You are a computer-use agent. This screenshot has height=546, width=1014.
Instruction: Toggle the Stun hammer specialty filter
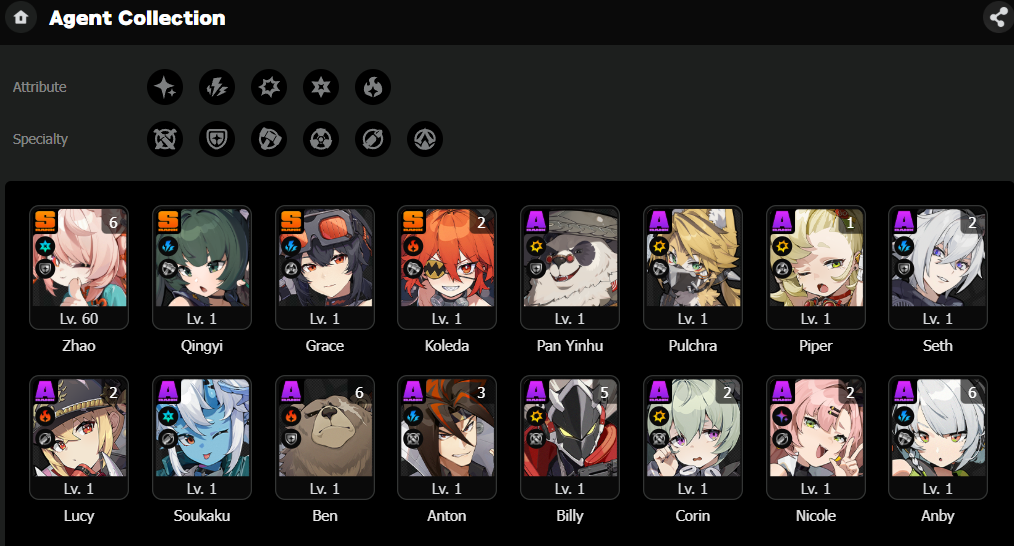coord(269,138)
